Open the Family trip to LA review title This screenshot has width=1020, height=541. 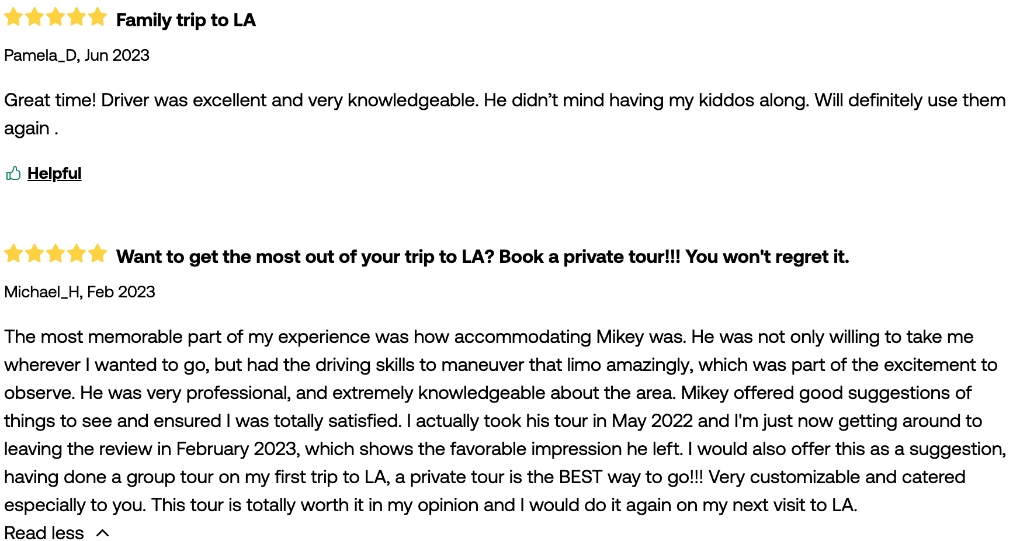click(186, 20)
